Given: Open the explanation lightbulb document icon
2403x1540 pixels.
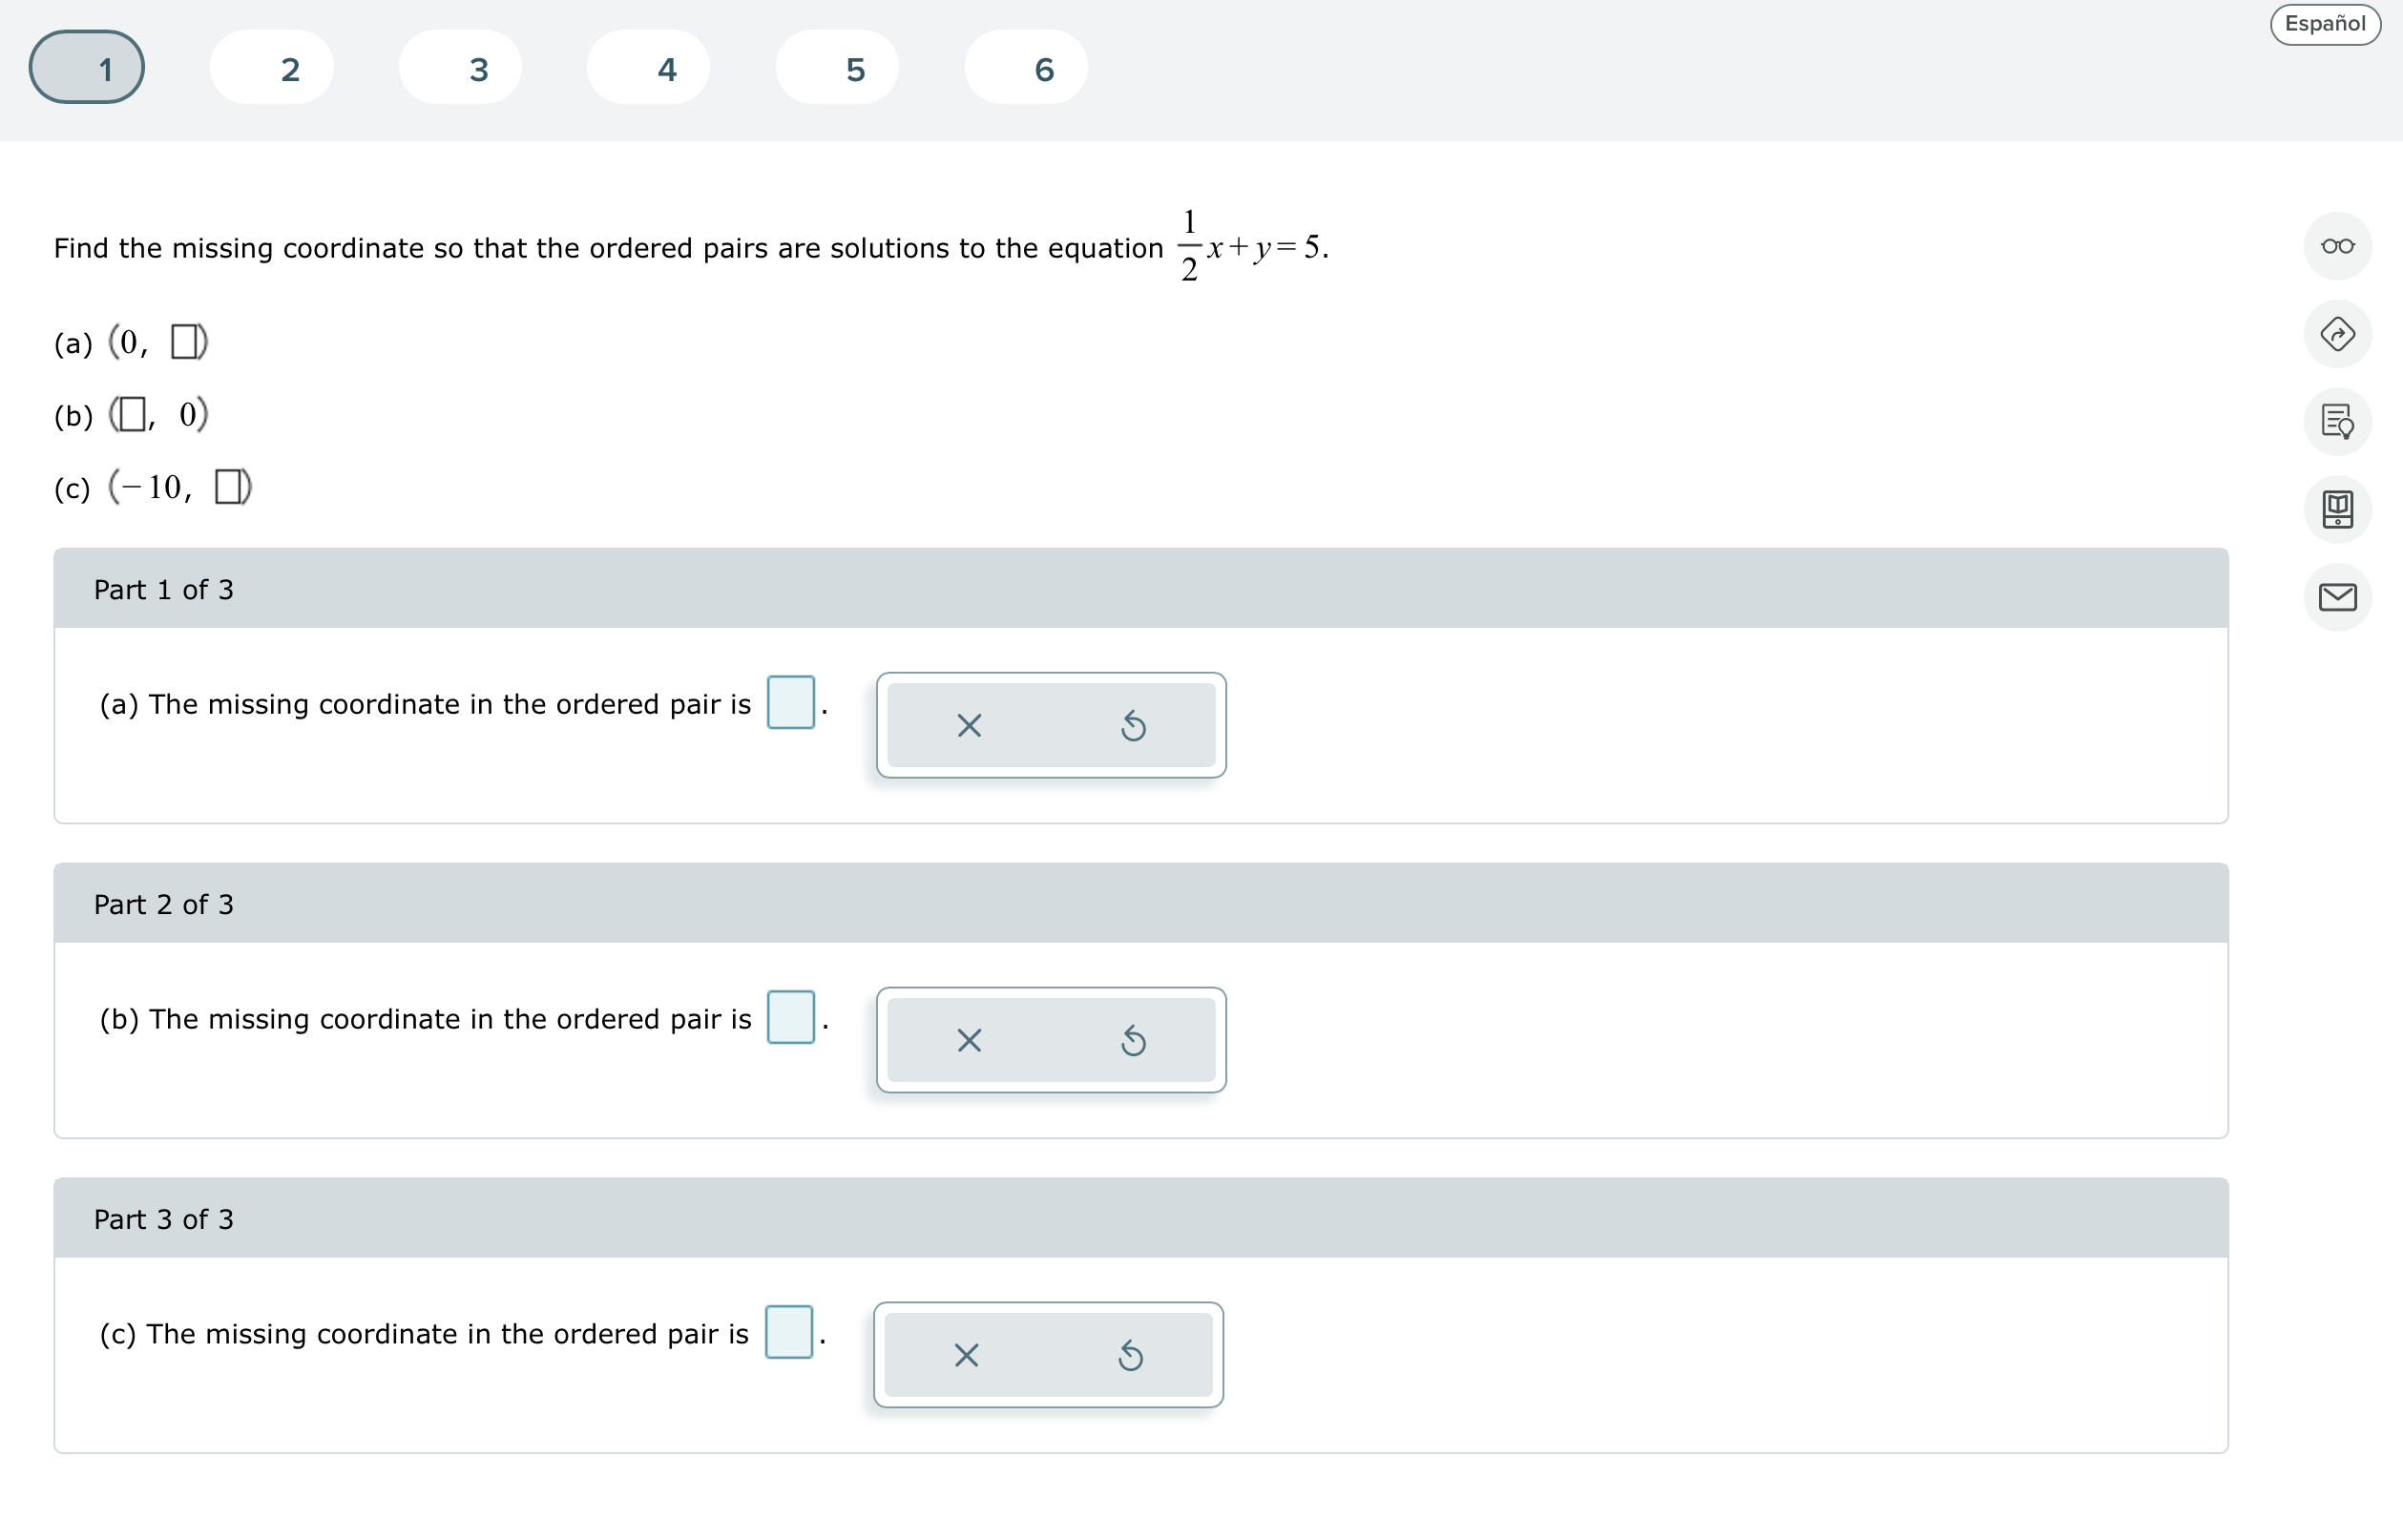Looking at the screenshot, I should pos(2337,422).
